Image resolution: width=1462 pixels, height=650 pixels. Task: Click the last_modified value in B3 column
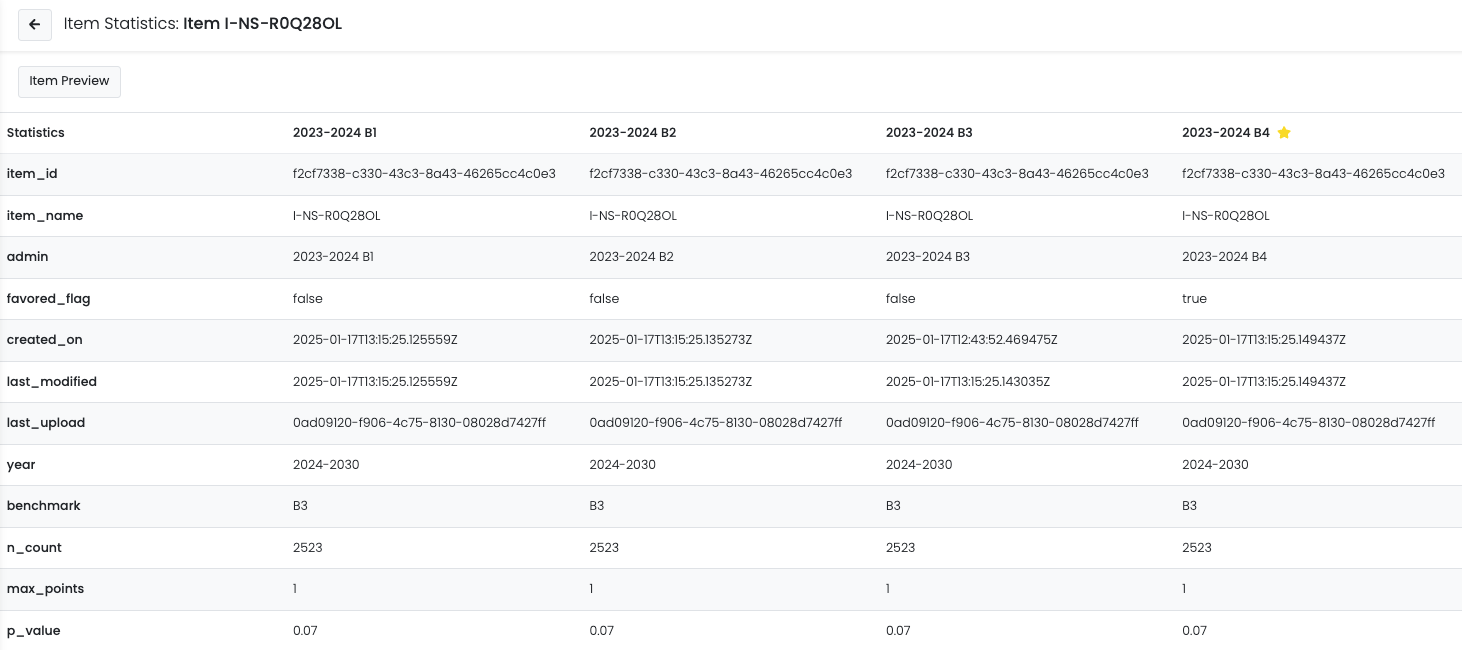pos(967,382)
